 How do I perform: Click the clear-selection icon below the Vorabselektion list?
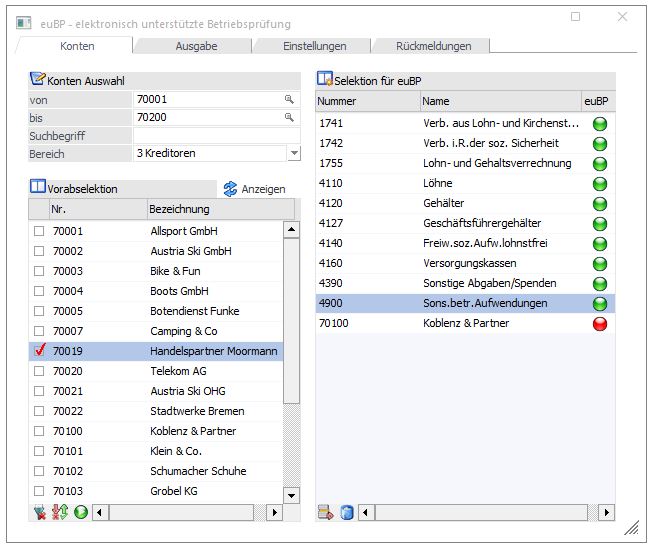click(40, 512)
